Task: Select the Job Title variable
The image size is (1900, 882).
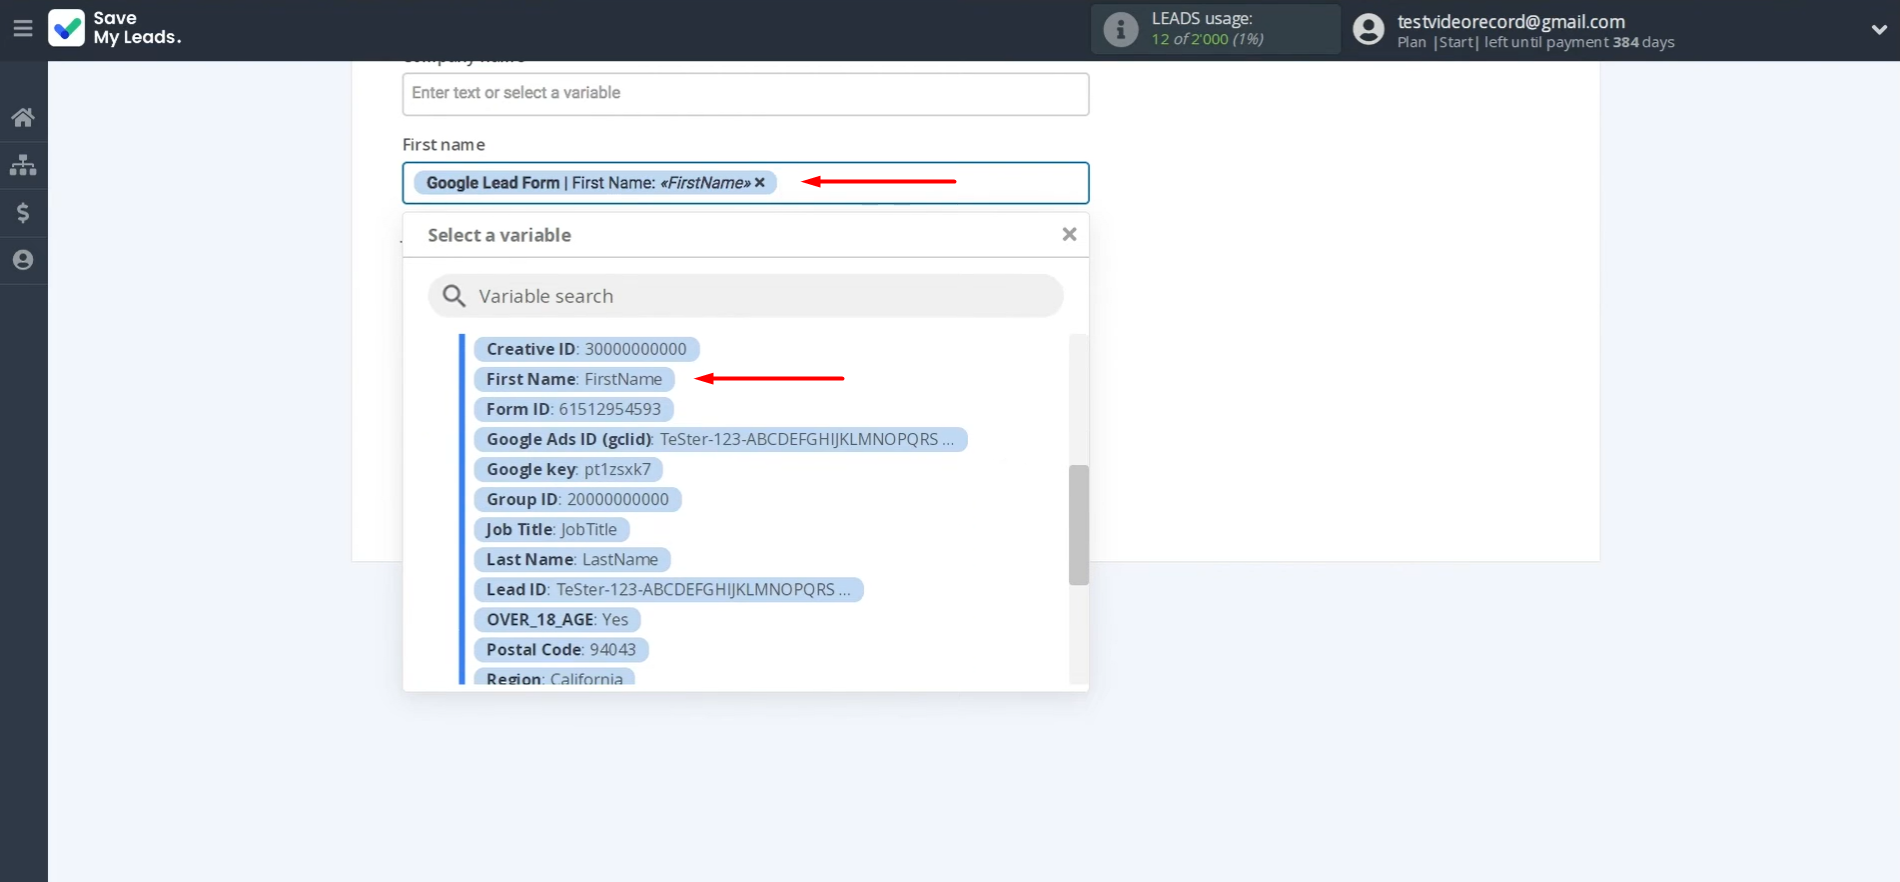Action: 551,529
